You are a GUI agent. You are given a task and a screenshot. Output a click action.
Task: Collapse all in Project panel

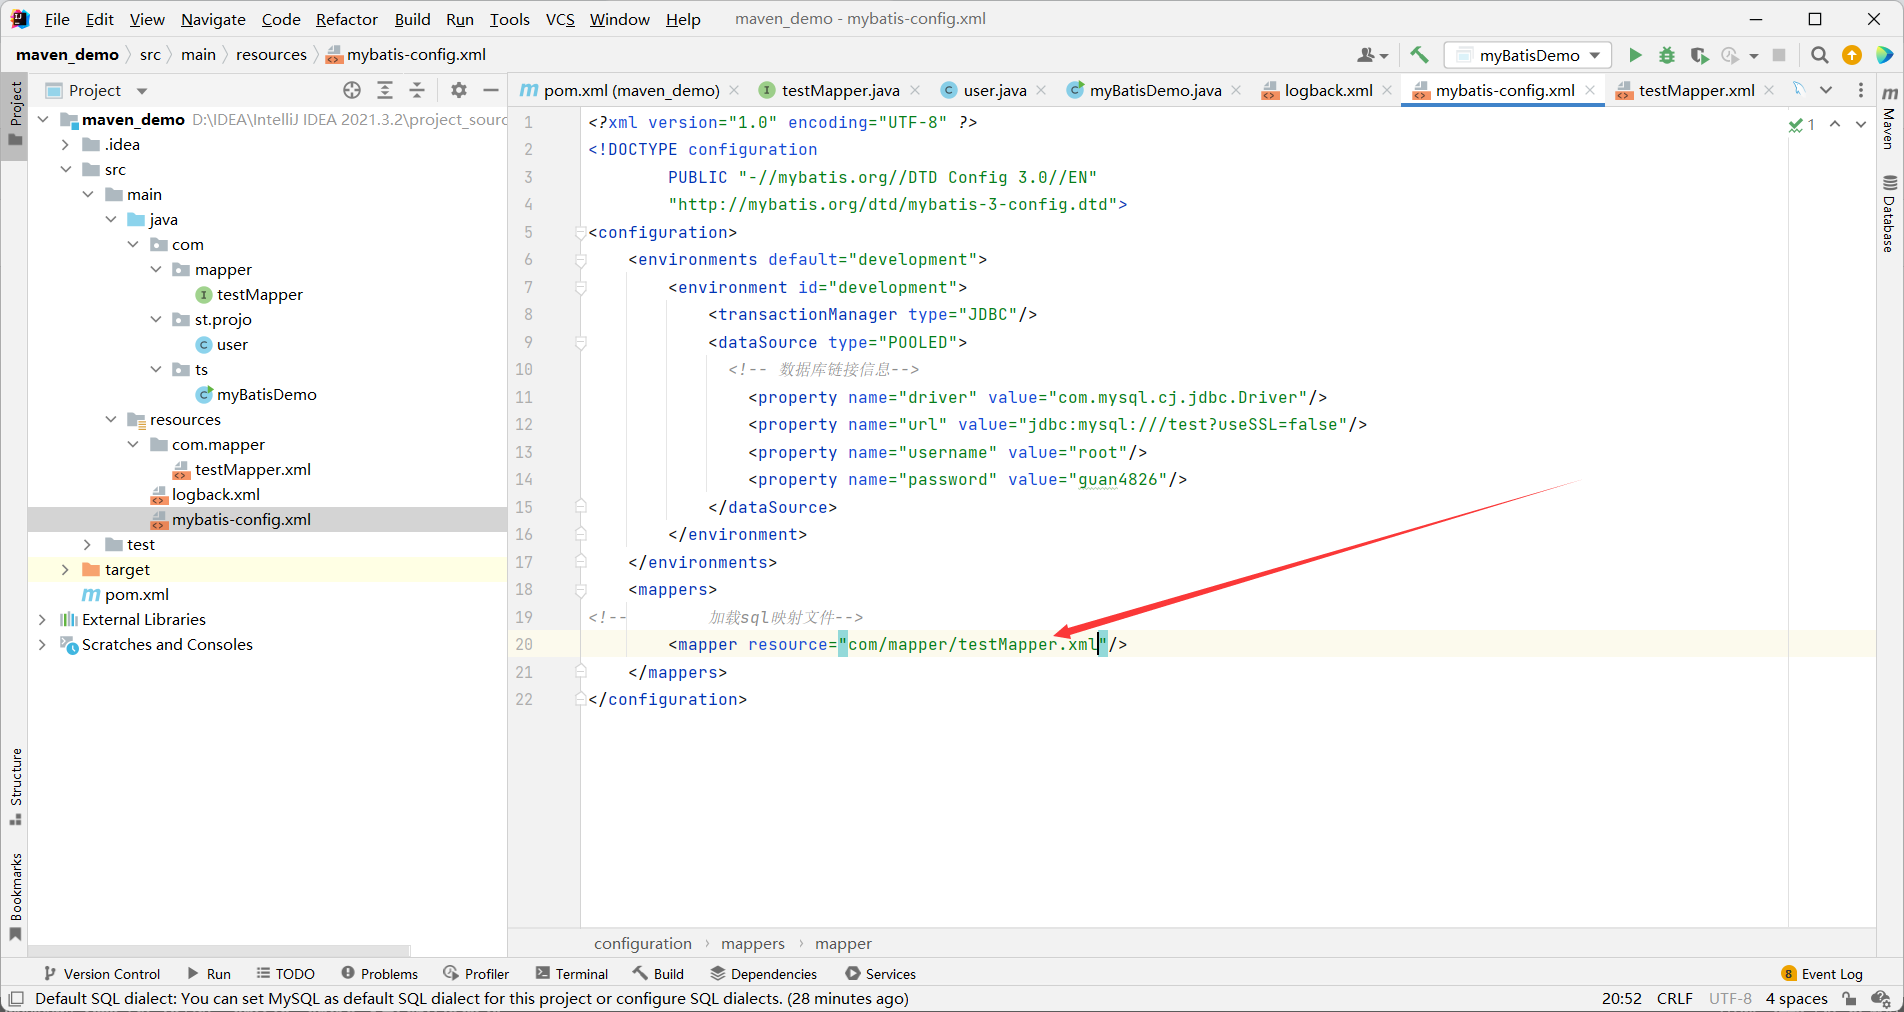417,90
